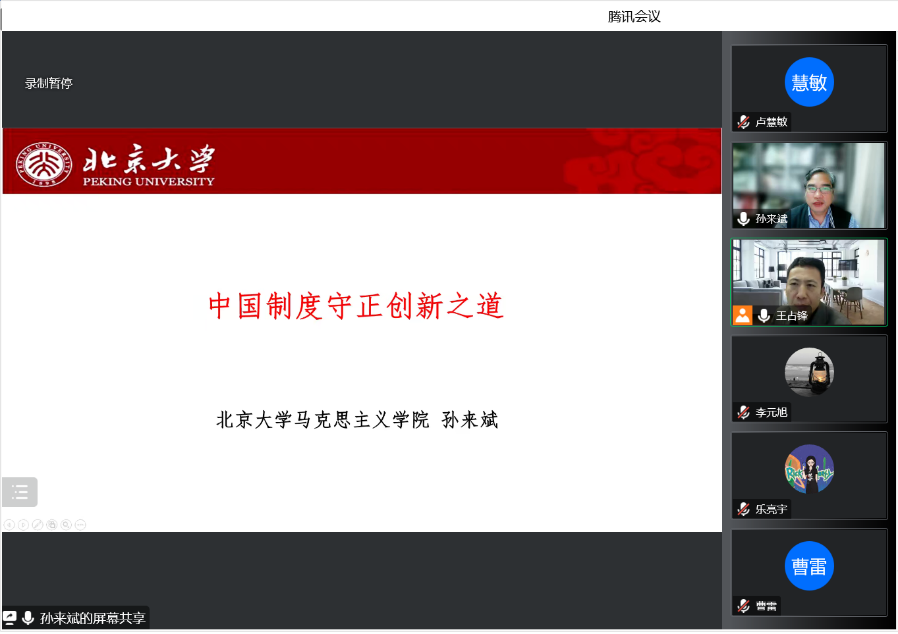Select 王占锋's video thumbnail
The width and height of the screenshot is (898, 634).
tap(808, 281)
